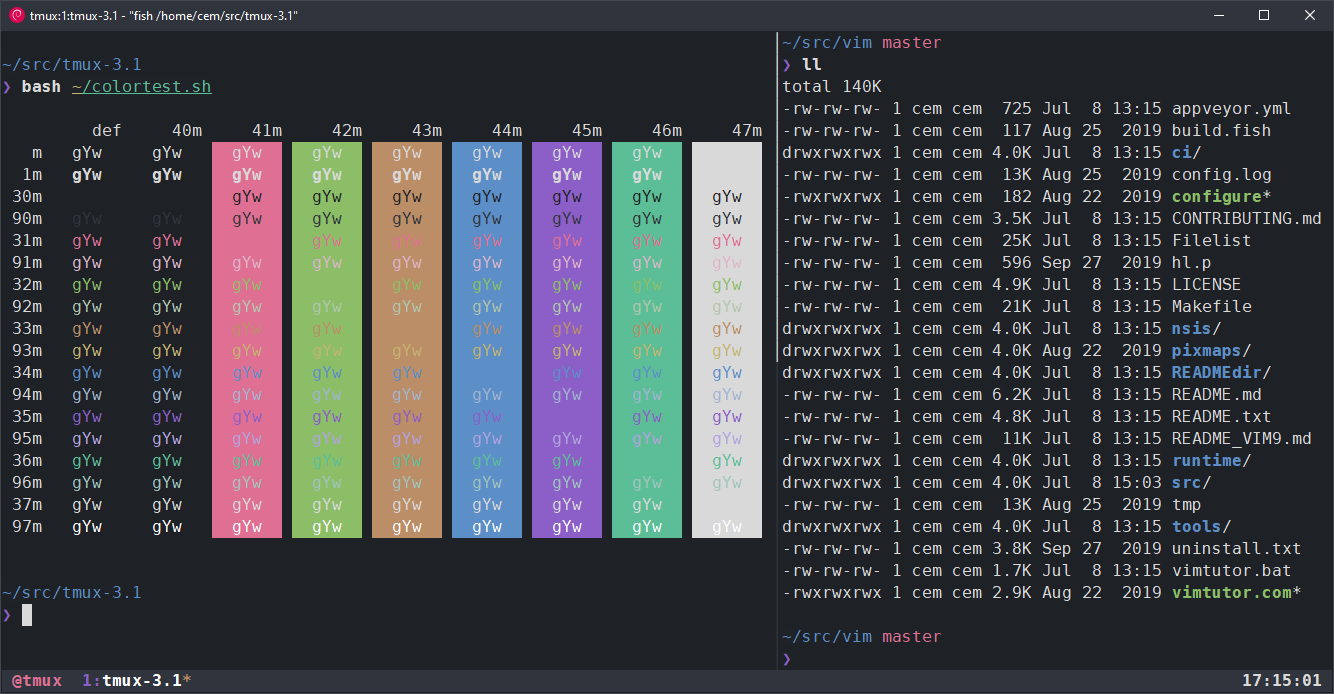1334x694 pixels.
Task: Click the src/ directory name
Action: (x=1191, y=483)
